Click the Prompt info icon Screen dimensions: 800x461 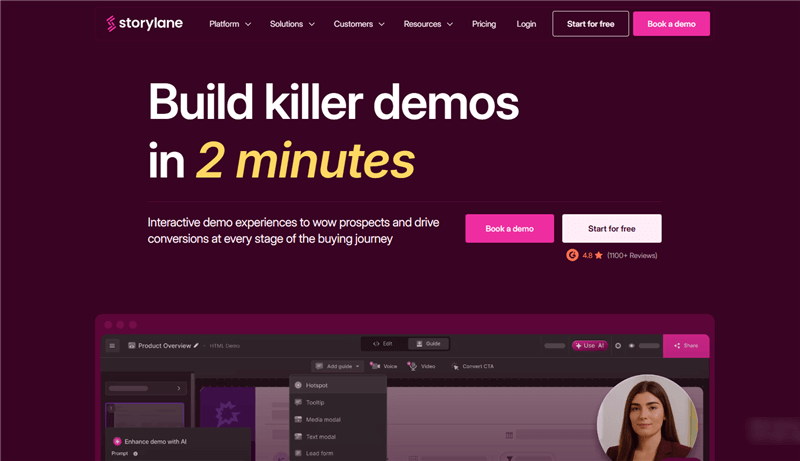[136, 453]
